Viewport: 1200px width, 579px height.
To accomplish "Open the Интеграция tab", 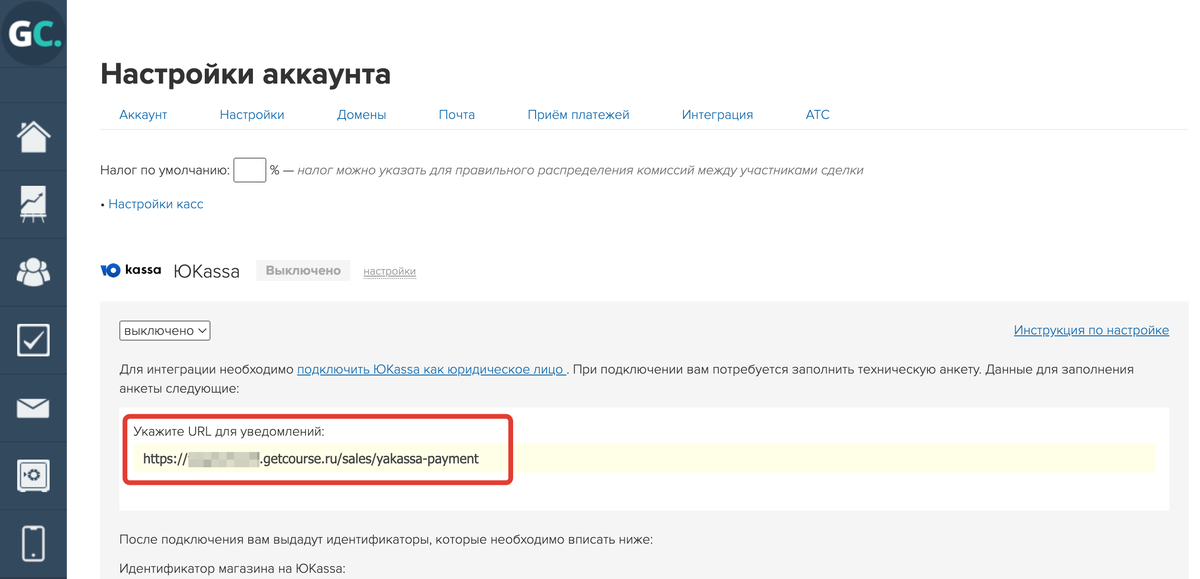I will tap(717, 114).
